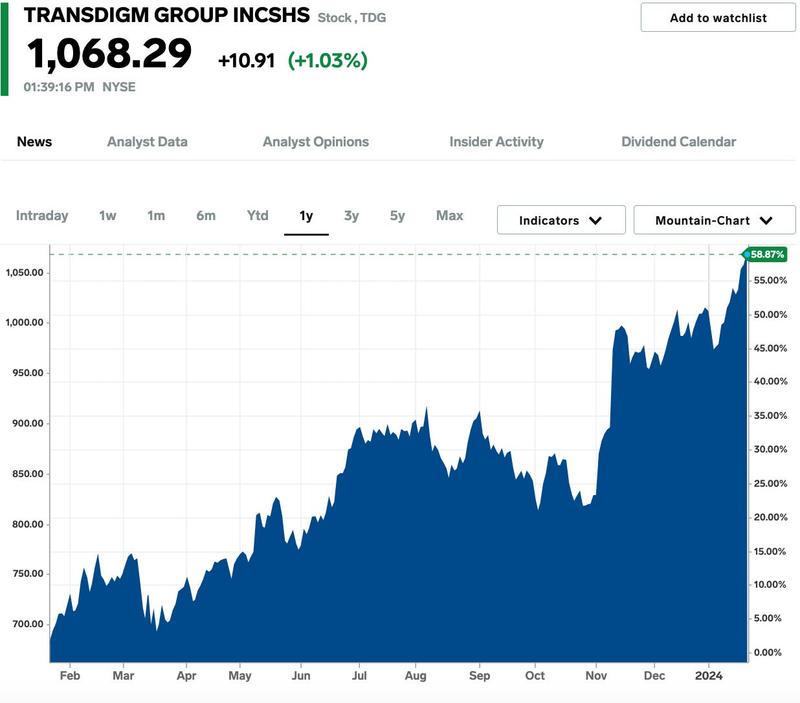The width and height of the screenshot is (800, 703).
Task: Click the 55.00% percent axis label
Action: [x=770, y=281]
